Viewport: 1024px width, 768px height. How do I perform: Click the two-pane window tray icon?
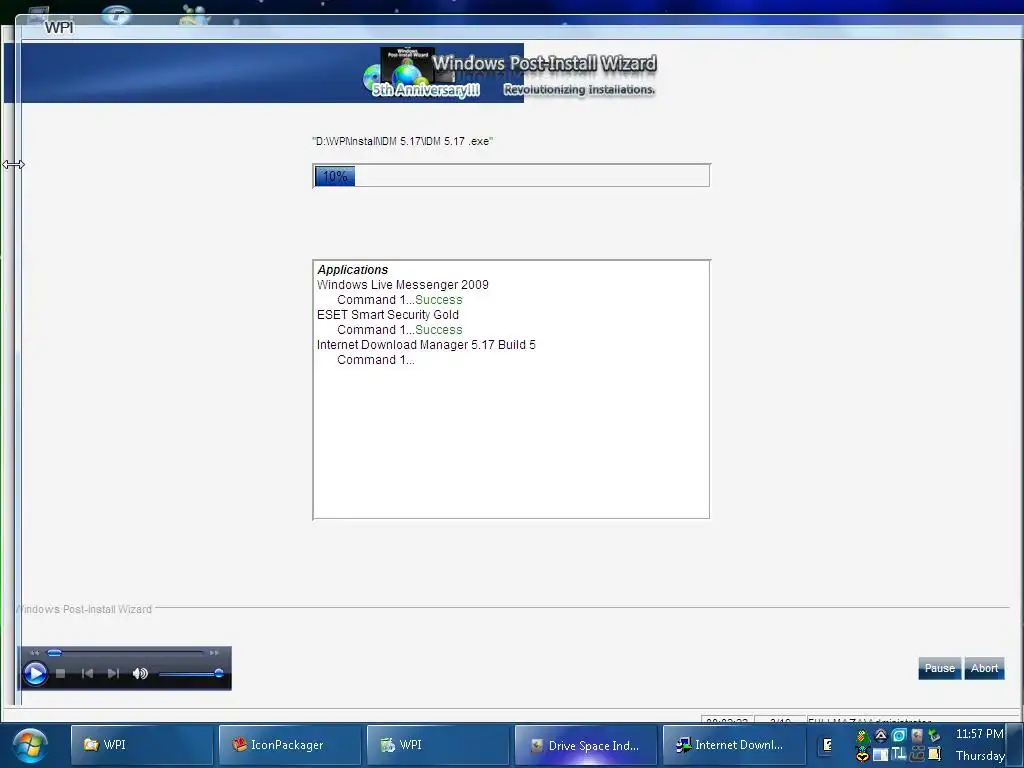point(880,755)
